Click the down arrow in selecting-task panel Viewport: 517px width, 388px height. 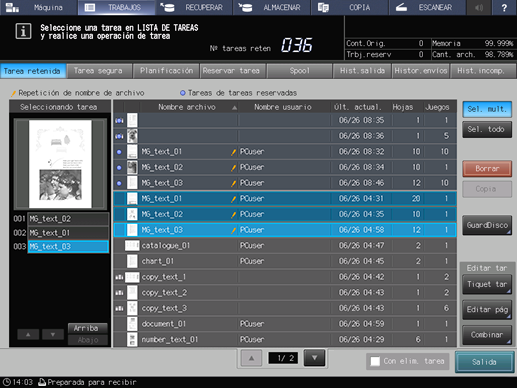pyautogui.click(x=53, y=334)
